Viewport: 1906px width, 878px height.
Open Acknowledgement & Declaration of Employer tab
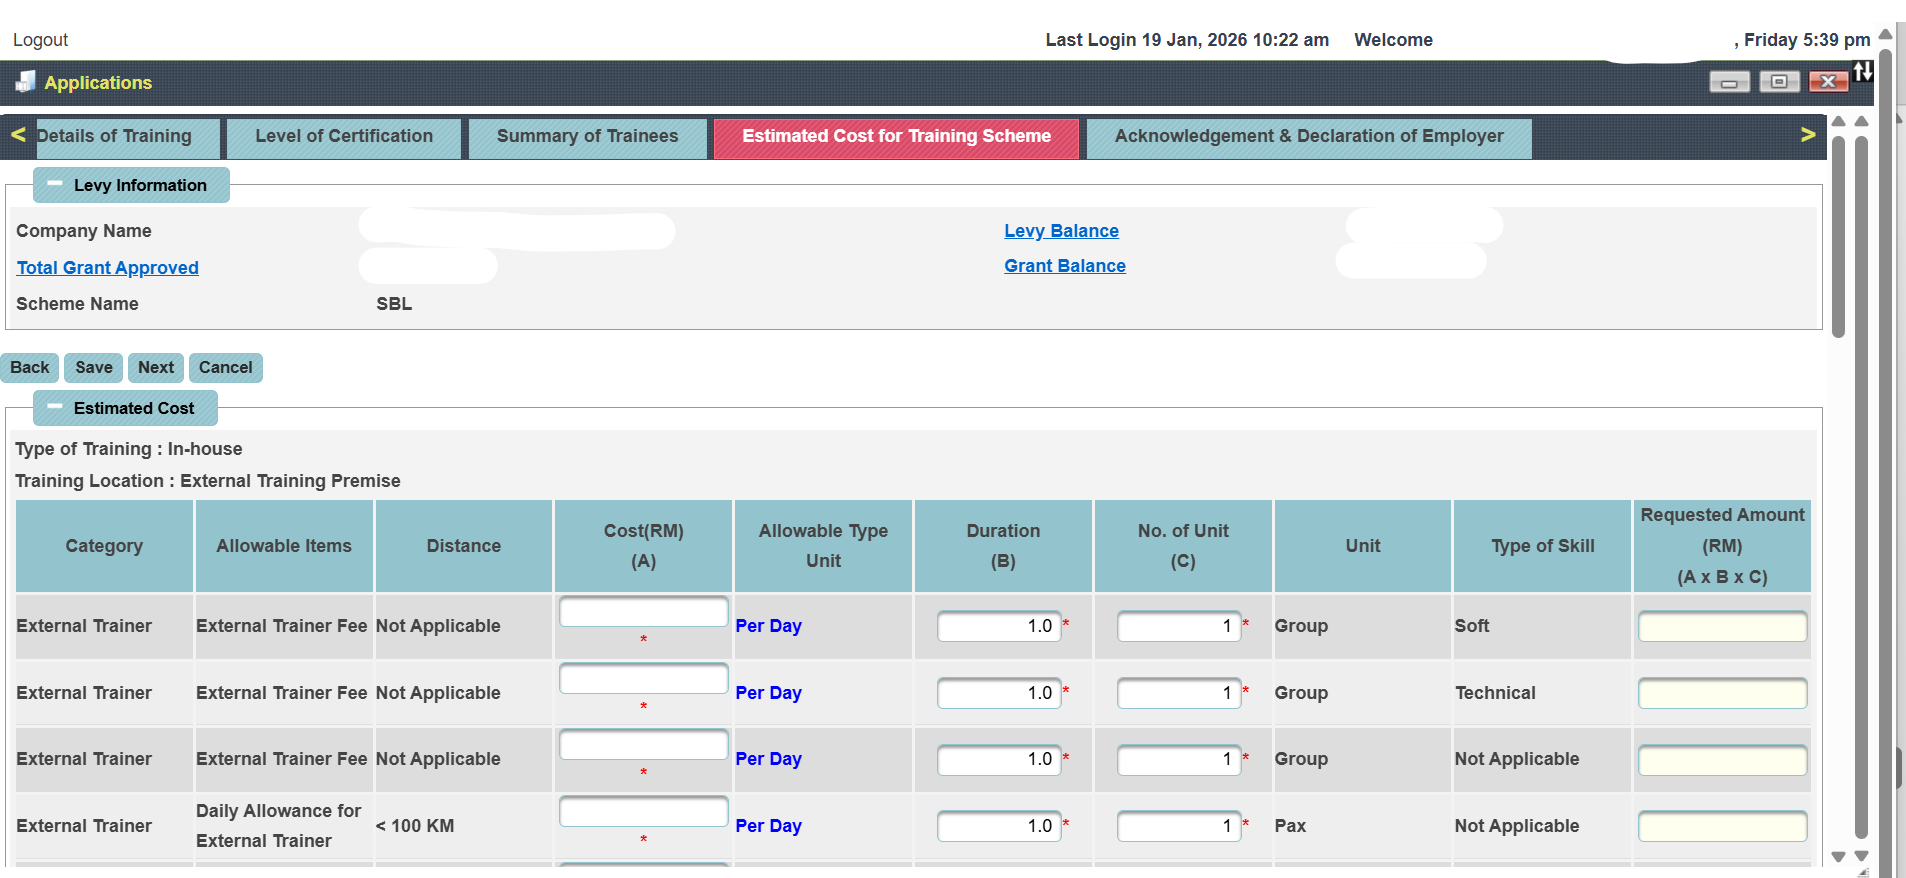pyautogui.click(x=1308, y=137)
